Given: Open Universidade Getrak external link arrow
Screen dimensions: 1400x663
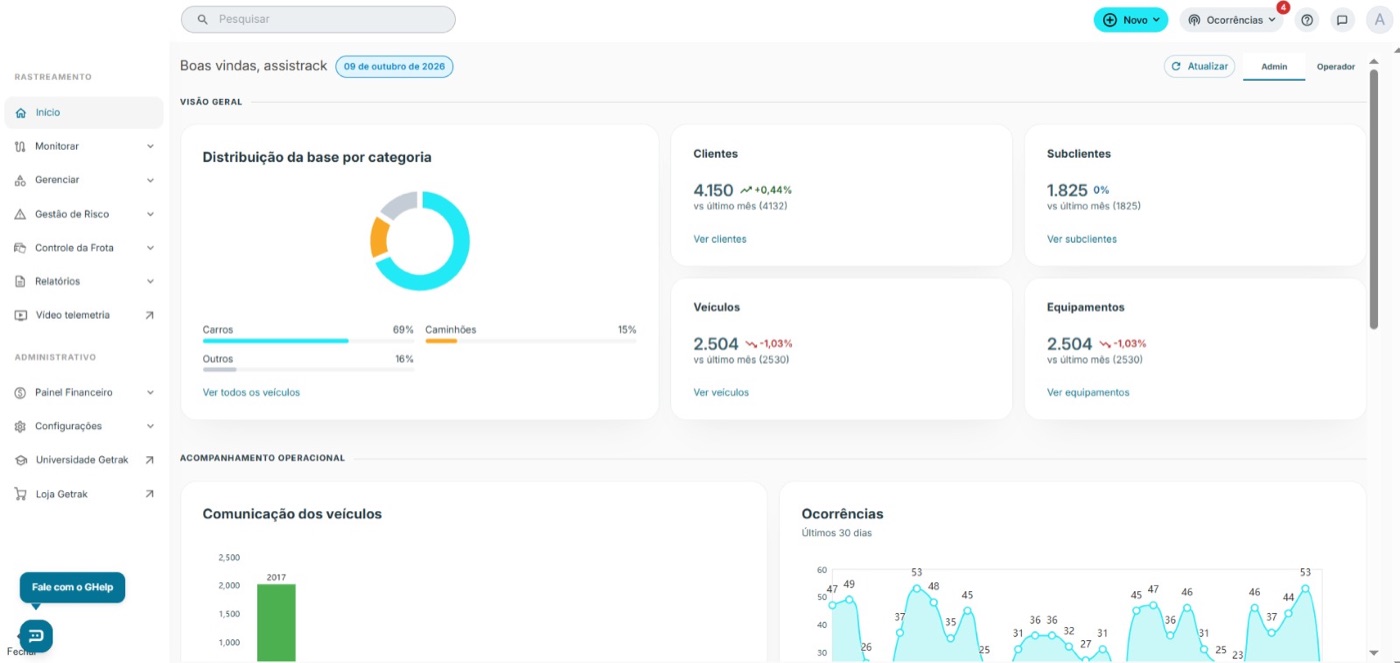Looking at the screenshot, I should click(x=150, y=460).
